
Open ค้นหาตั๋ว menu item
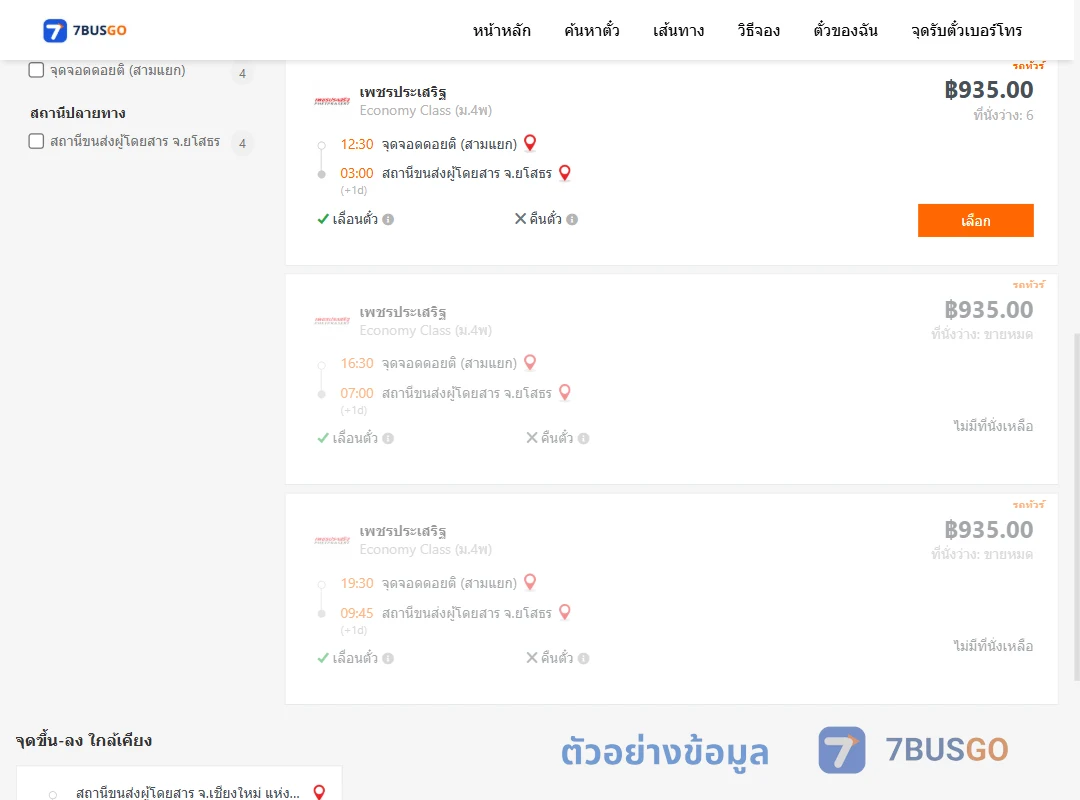592,30
